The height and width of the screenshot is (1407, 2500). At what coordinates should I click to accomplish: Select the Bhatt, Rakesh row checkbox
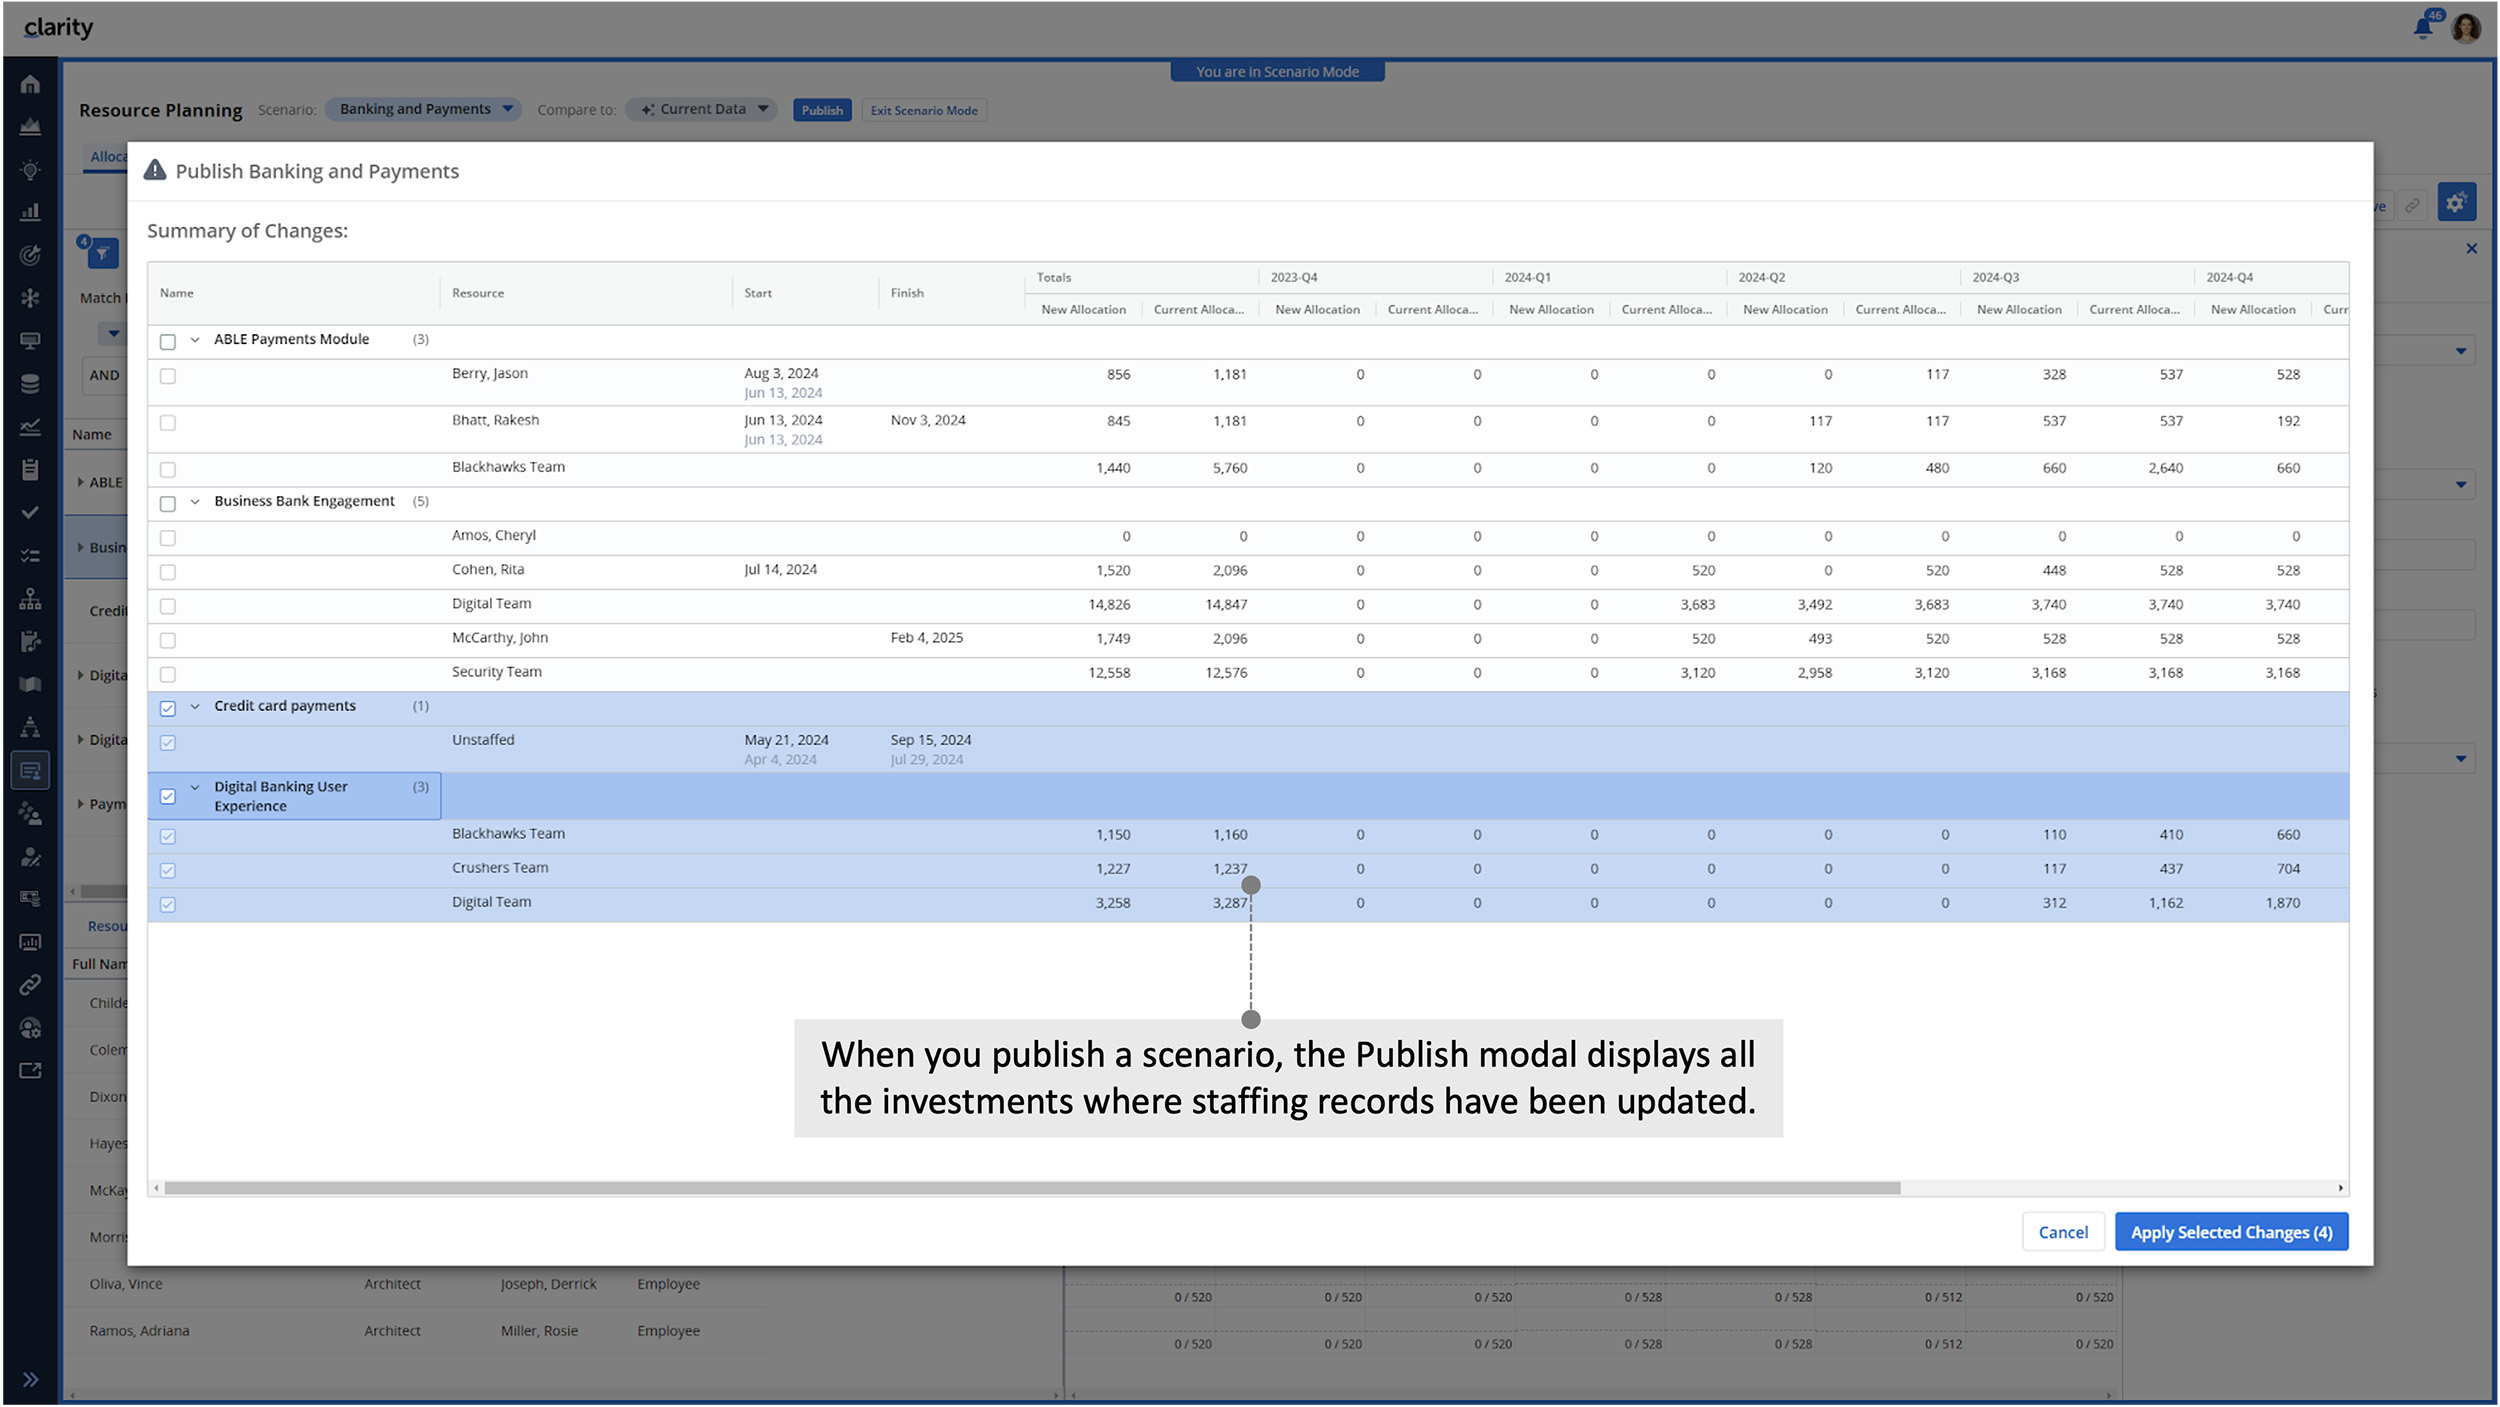coord(168,423)
